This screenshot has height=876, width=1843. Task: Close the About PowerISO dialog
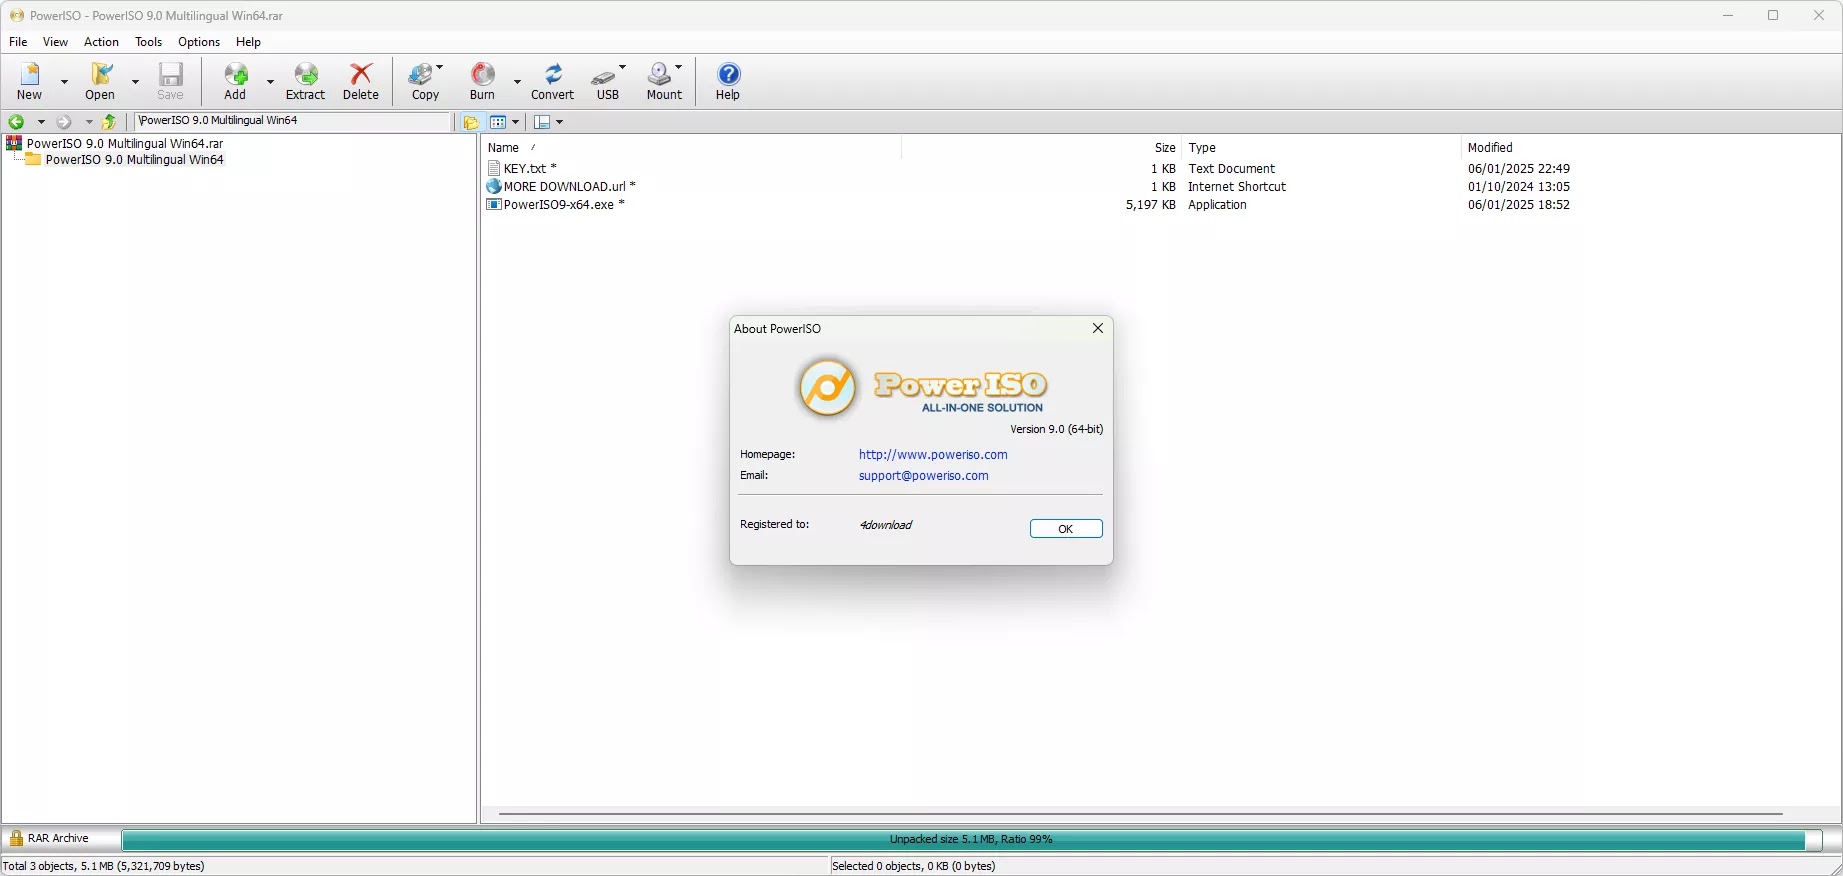tap(1098, 329)
